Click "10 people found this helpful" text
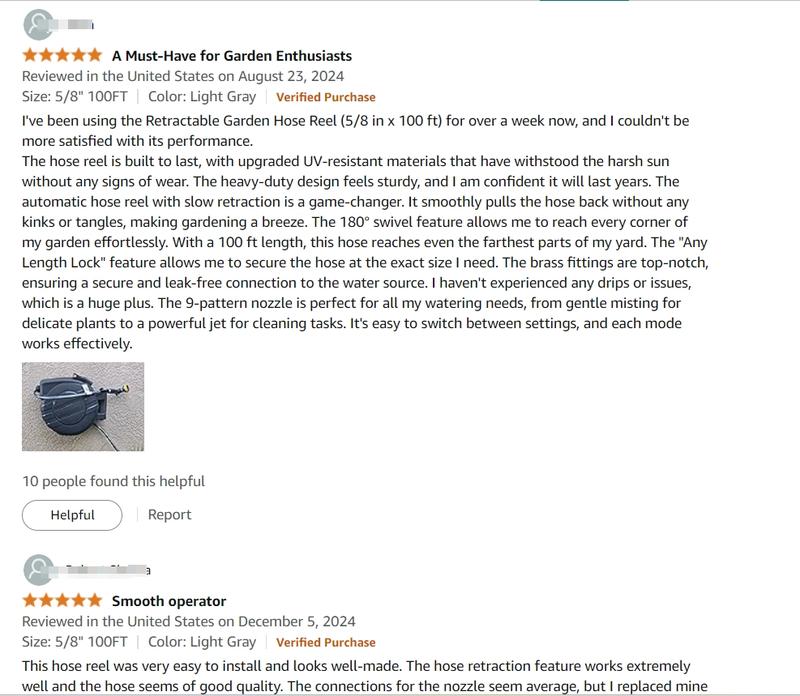This screenshot has width=800, height=696. pos(113,481)
